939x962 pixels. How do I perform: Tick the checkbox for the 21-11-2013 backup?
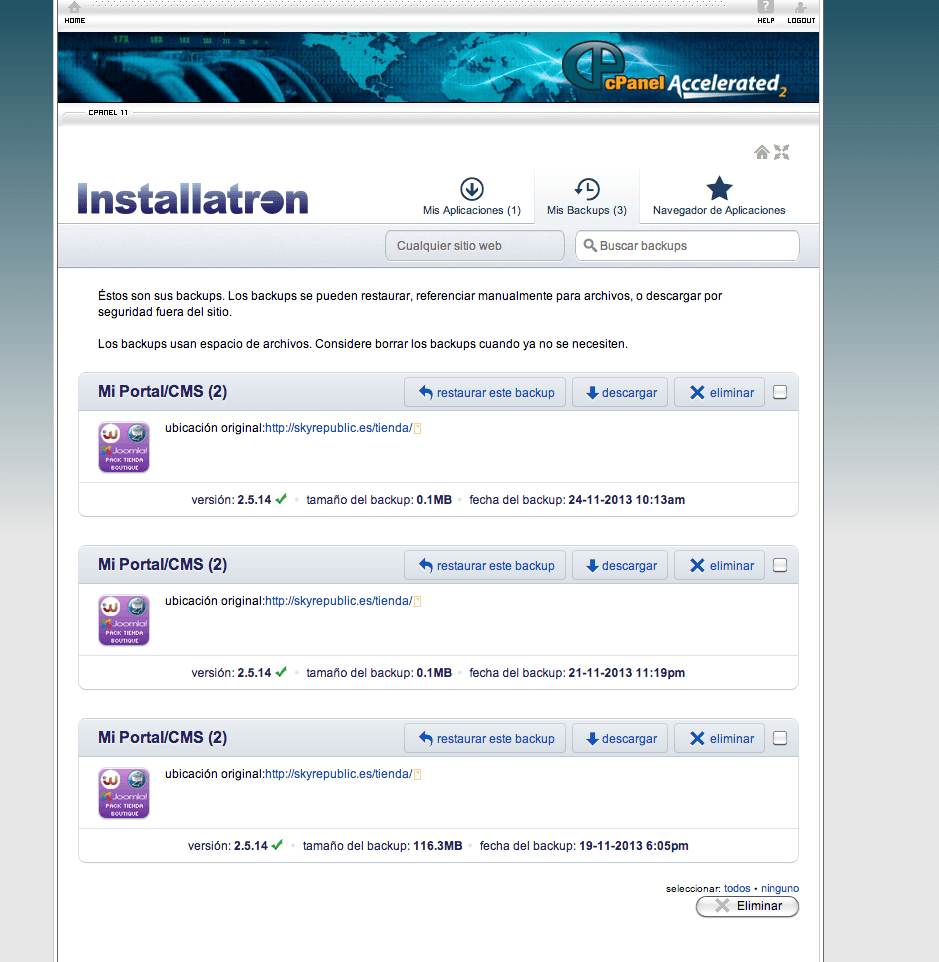coord(780,565)
